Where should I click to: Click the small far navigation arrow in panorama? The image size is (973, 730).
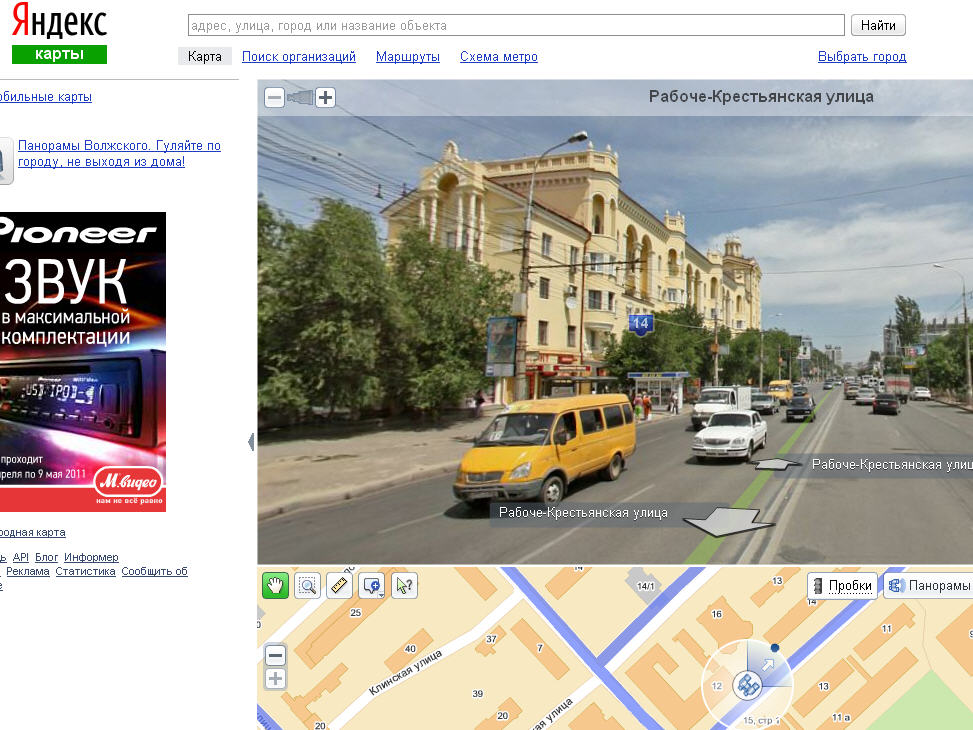pos(777,464)
